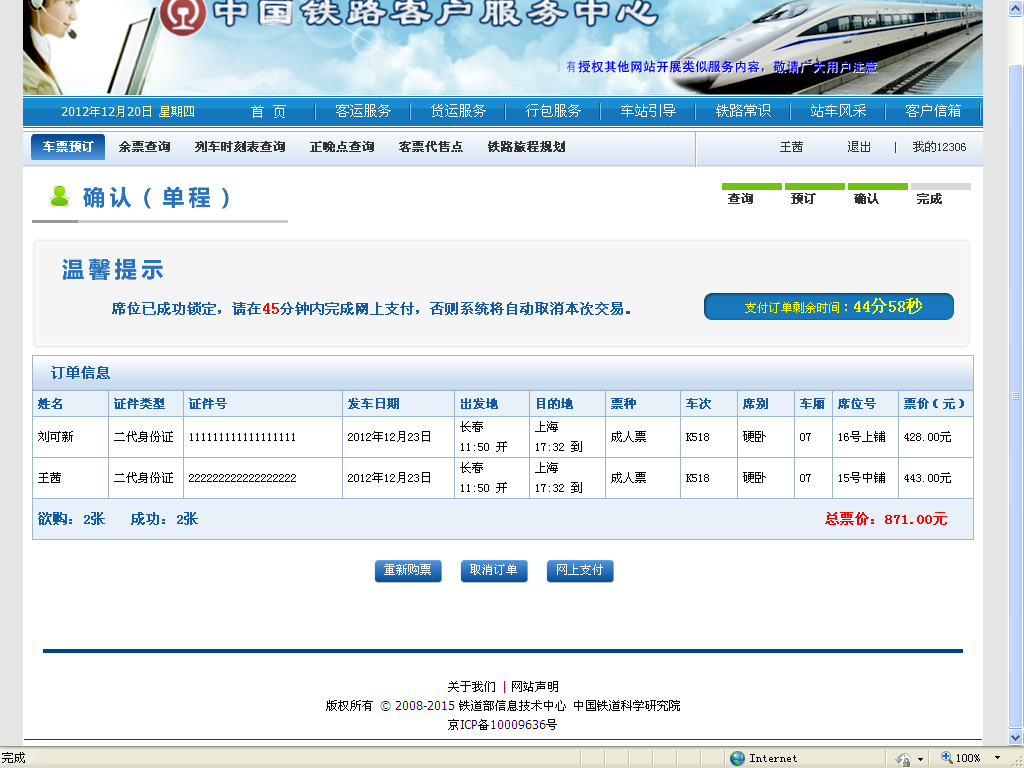Open the 行包服务 menu
Screen dimensions: 1024x768
coord(553,112)
